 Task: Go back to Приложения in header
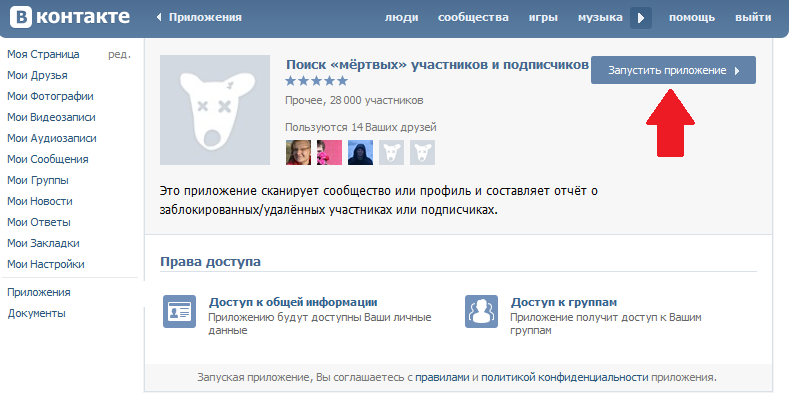(199, 18)
